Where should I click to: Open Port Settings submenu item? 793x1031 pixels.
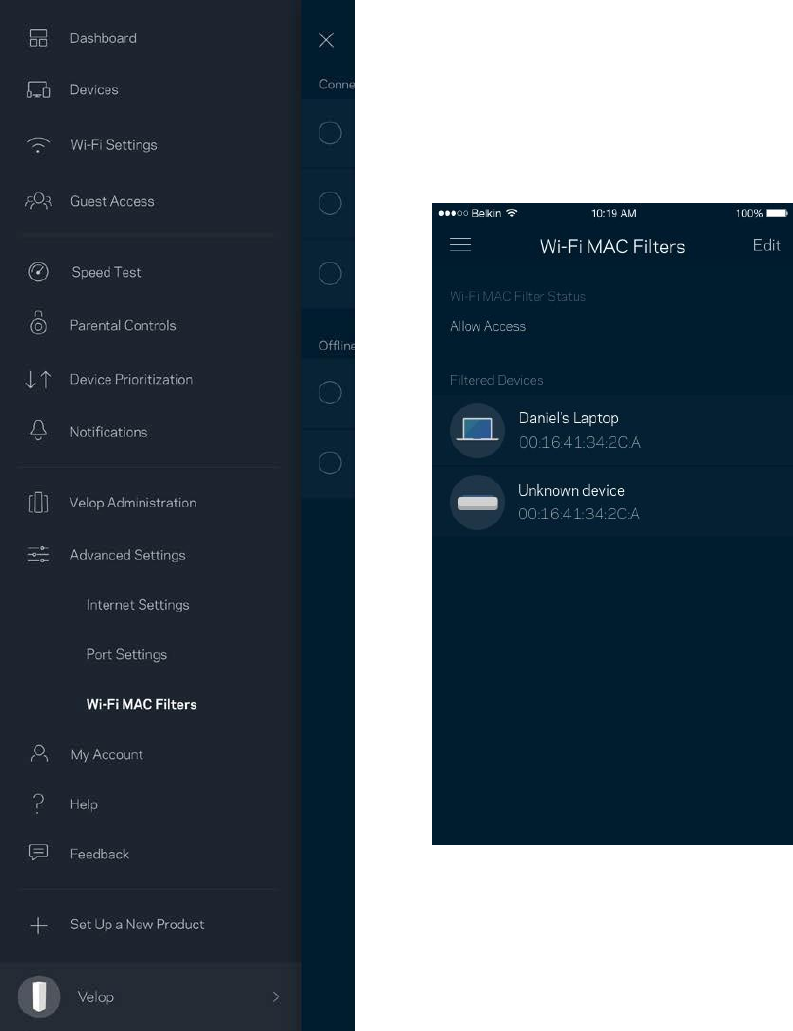coord(127,654)
